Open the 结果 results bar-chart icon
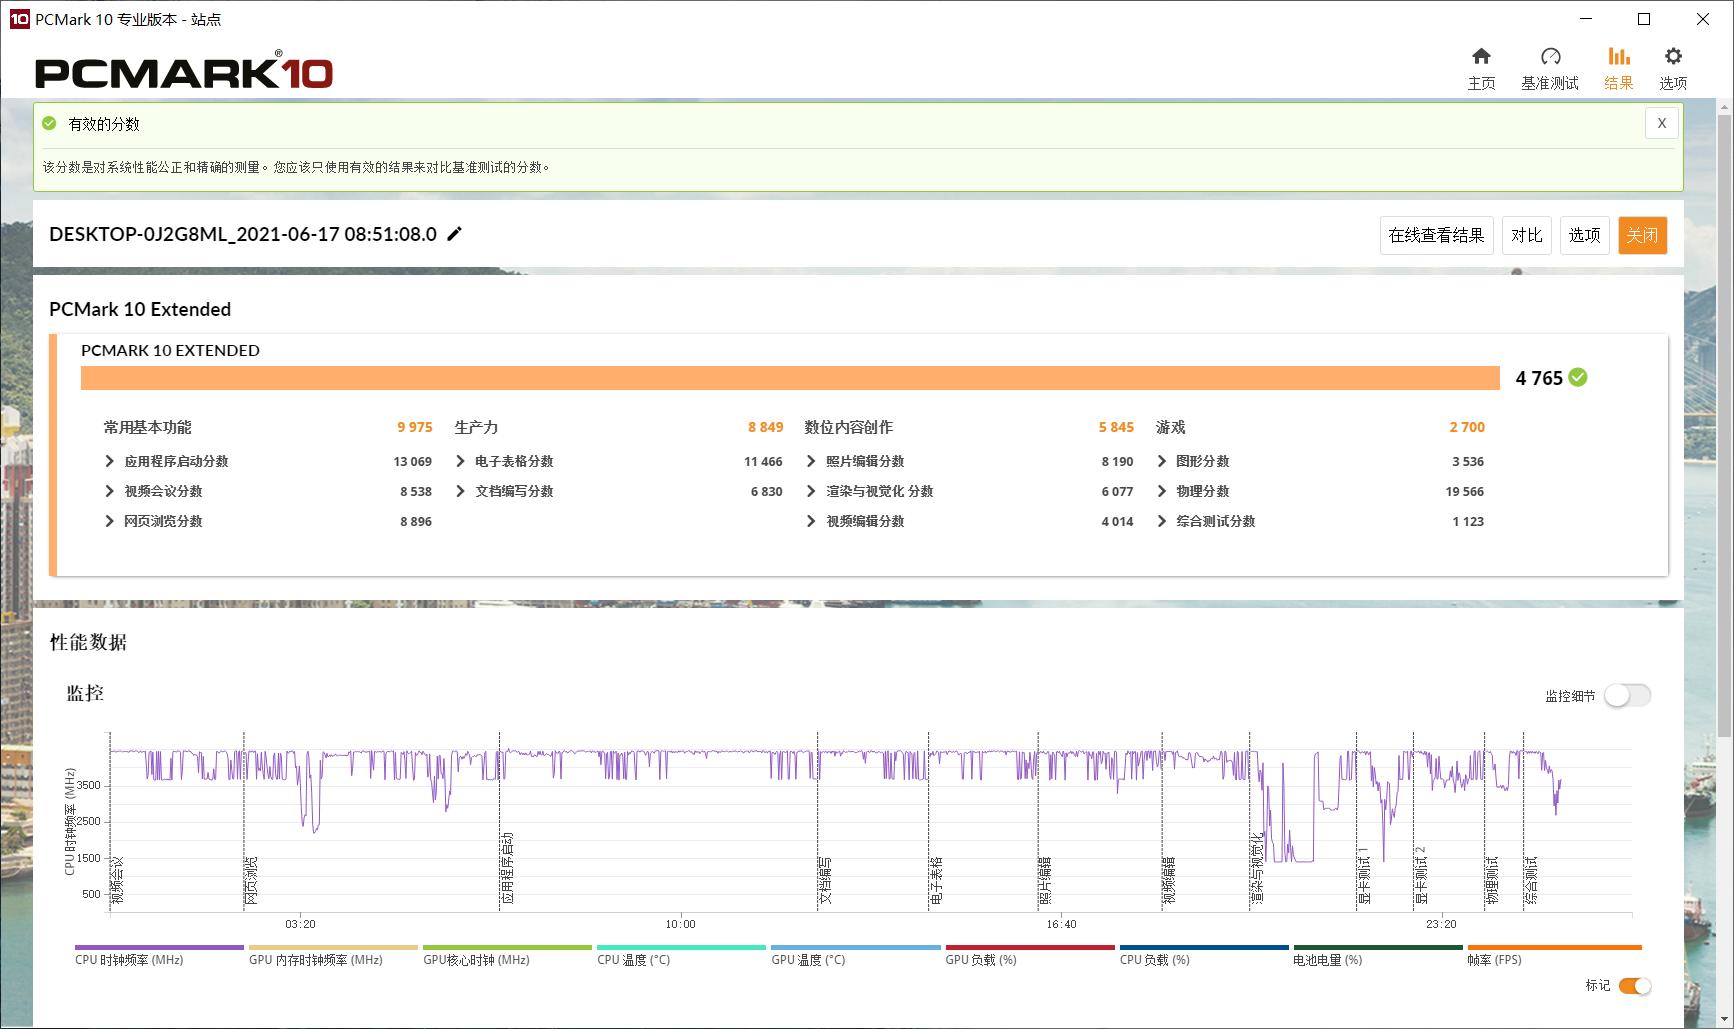The image size is (1734, 1029). [1618, 57]
